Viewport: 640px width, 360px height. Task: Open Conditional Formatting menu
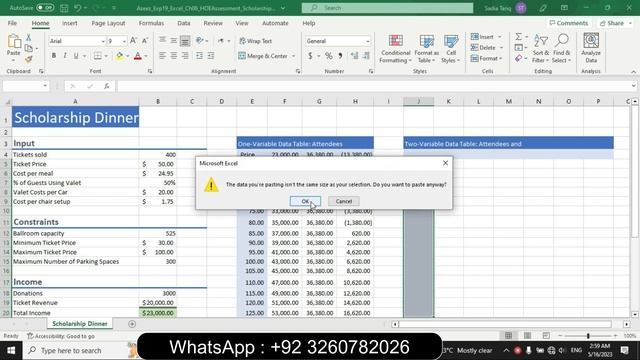click(x=395, y=49)
